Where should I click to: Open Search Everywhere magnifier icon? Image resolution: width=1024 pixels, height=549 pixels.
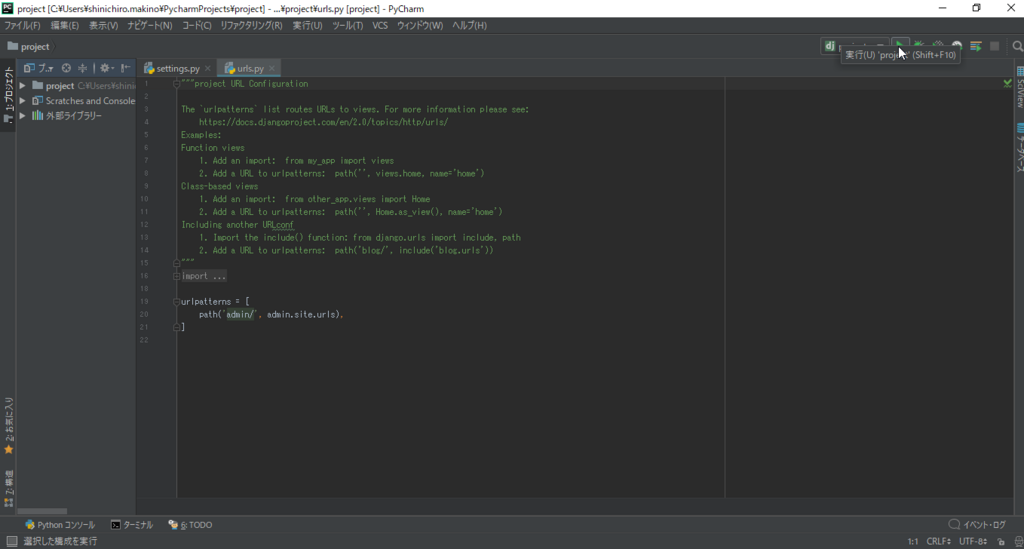tap(1017, 46)
